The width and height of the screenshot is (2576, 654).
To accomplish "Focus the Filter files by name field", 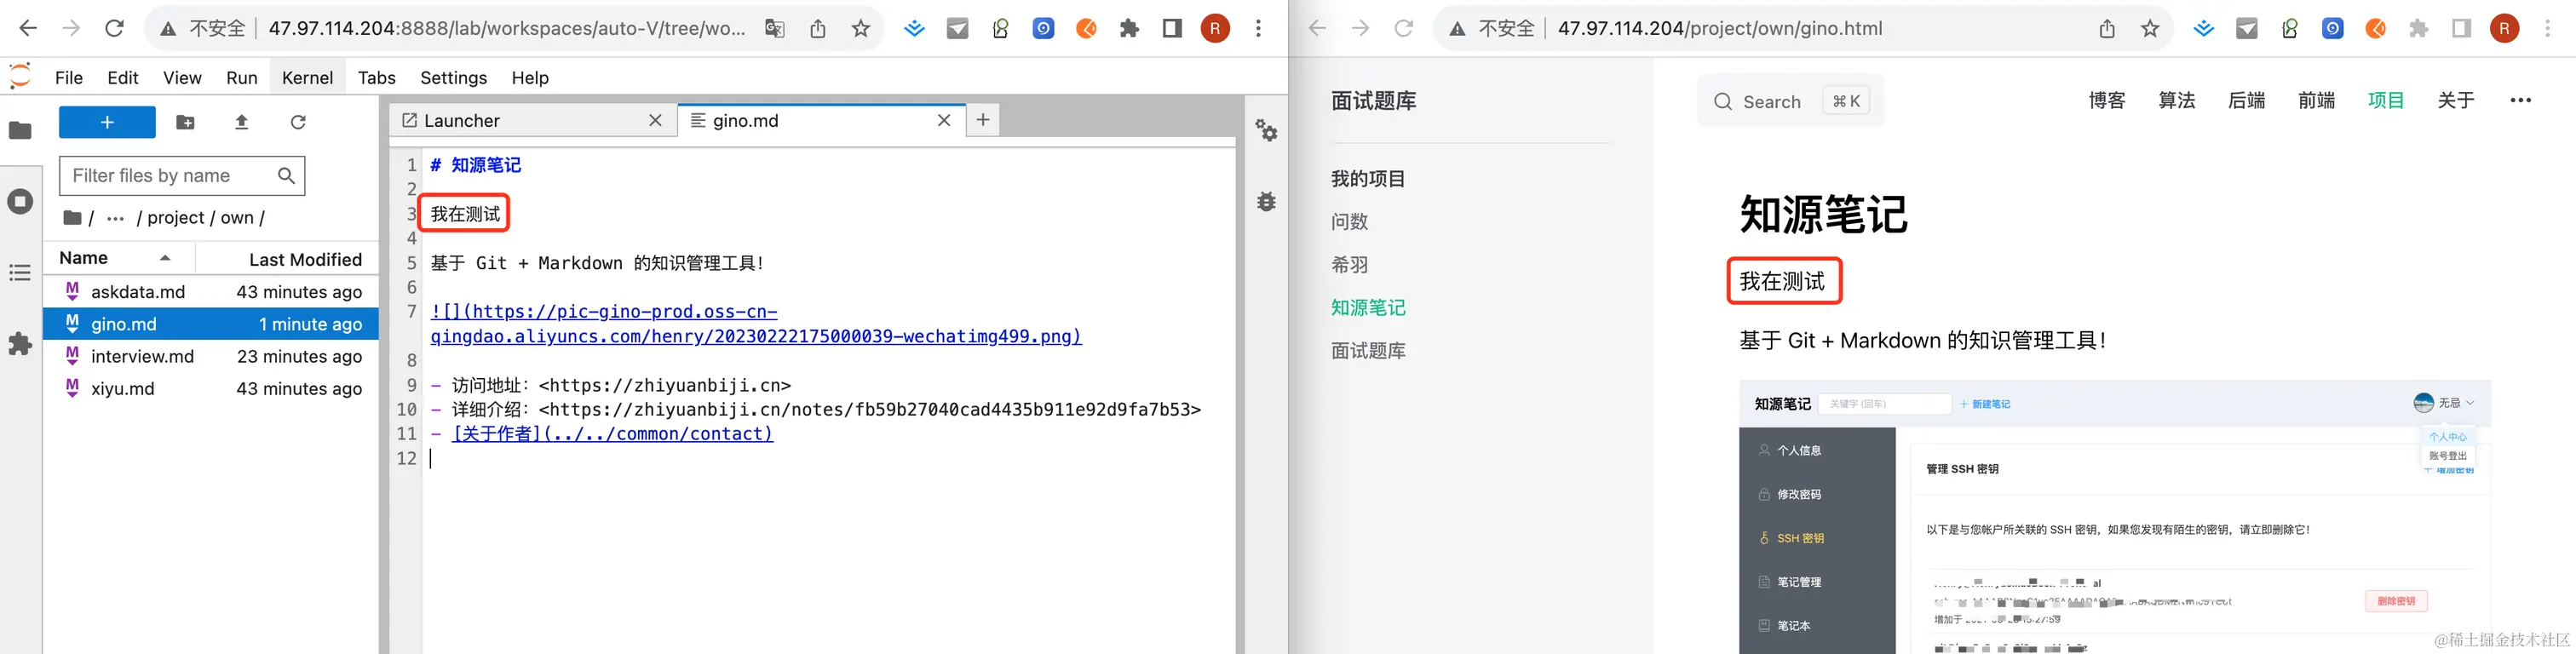I will pyautogui.click(x=182, y=176).
